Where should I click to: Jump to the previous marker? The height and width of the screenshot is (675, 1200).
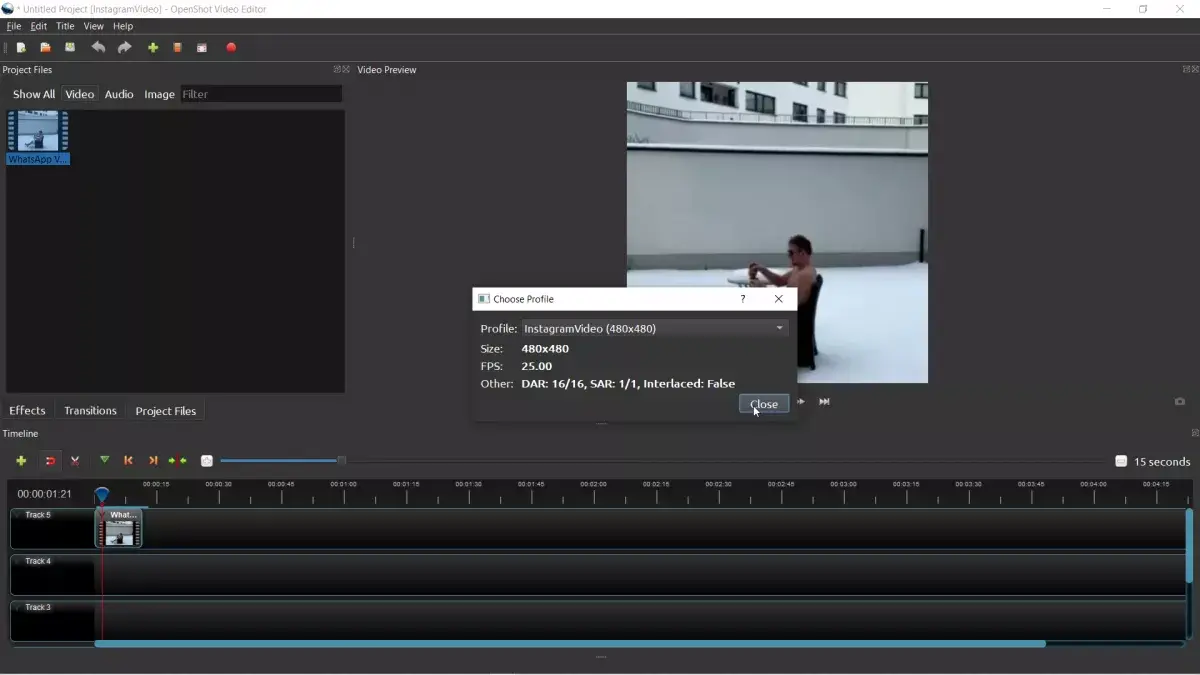128,461
